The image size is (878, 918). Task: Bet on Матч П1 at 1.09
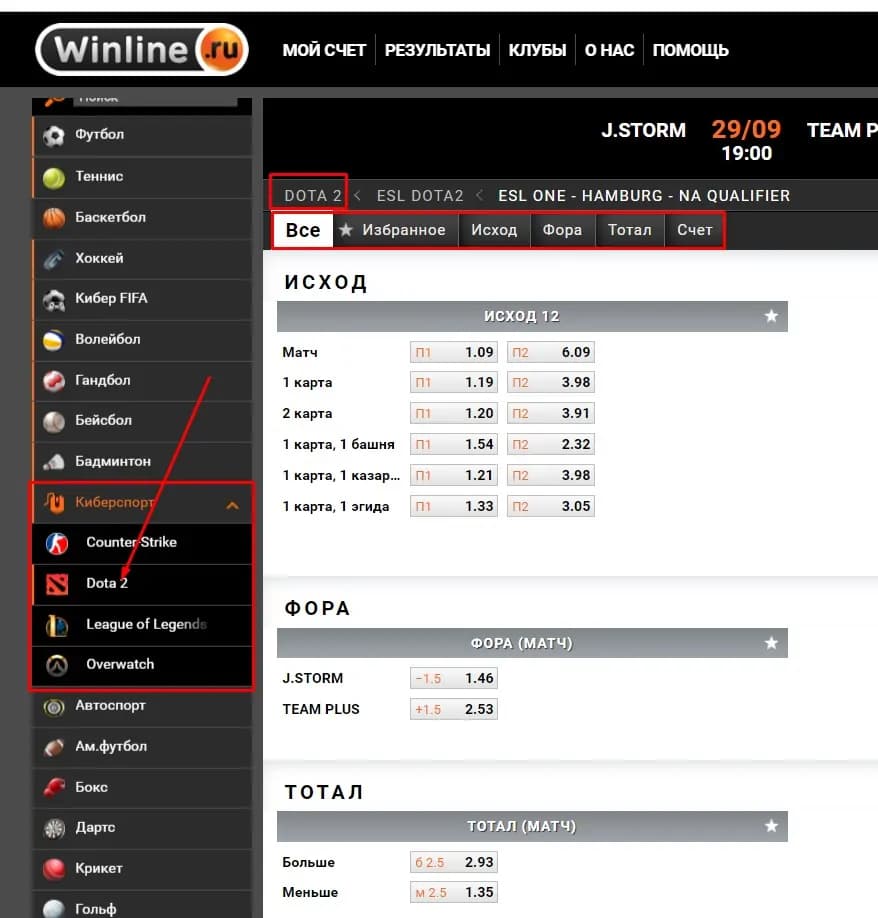click(454, 352)
